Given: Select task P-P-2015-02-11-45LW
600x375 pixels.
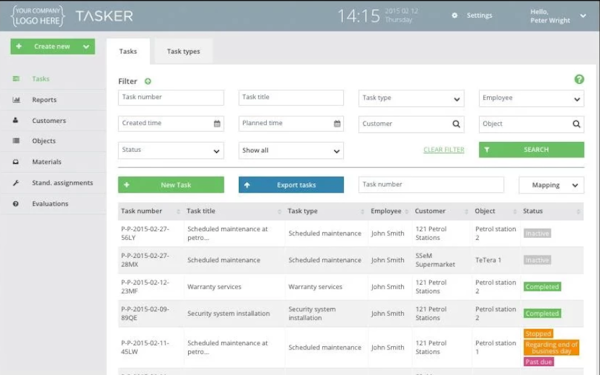Looking at the screenshot, I should coord(145,347).
